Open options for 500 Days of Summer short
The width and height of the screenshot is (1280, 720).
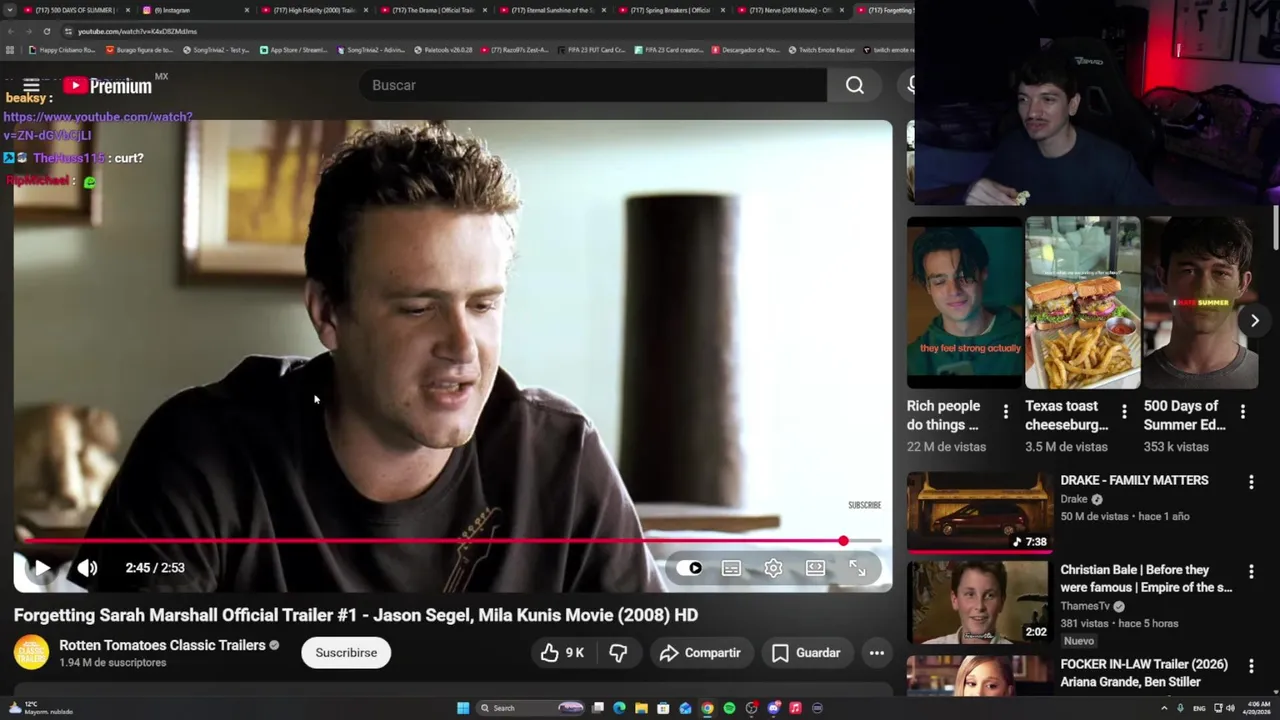point(1242,411)
